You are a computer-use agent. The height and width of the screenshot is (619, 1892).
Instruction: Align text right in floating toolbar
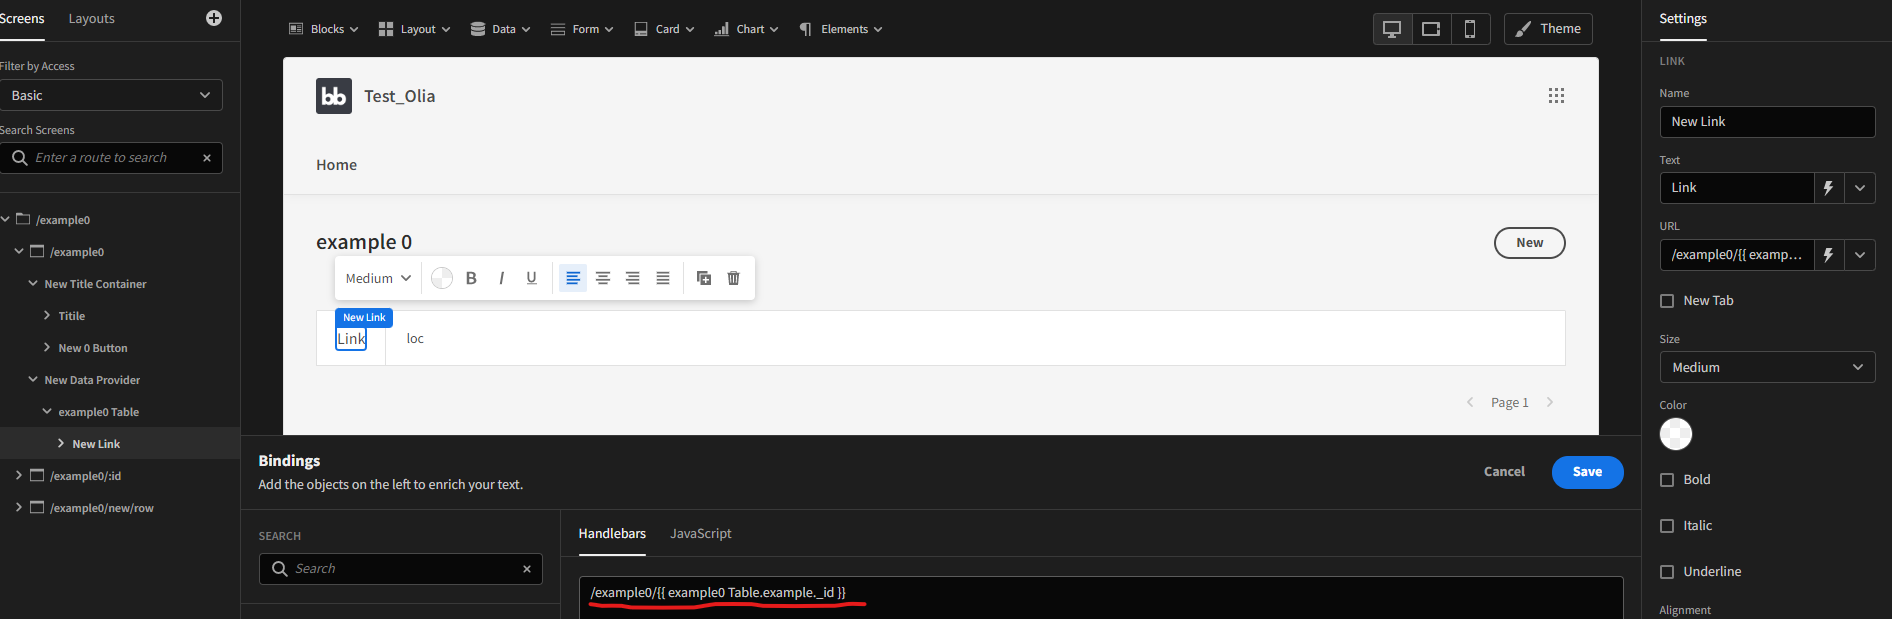click(633, 278)
